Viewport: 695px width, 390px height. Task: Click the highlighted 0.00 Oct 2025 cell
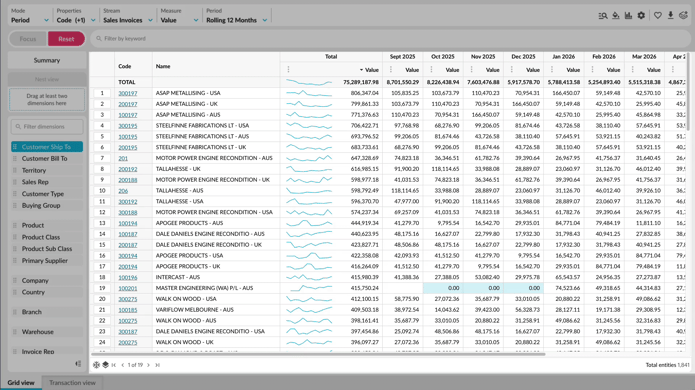click(443, 288)
